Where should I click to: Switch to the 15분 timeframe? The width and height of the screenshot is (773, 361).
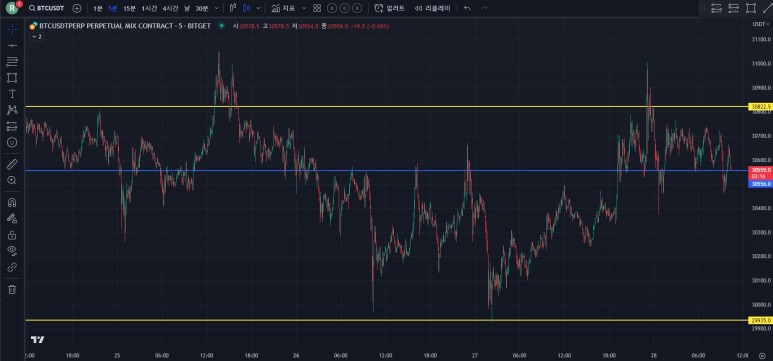point(130,8)
